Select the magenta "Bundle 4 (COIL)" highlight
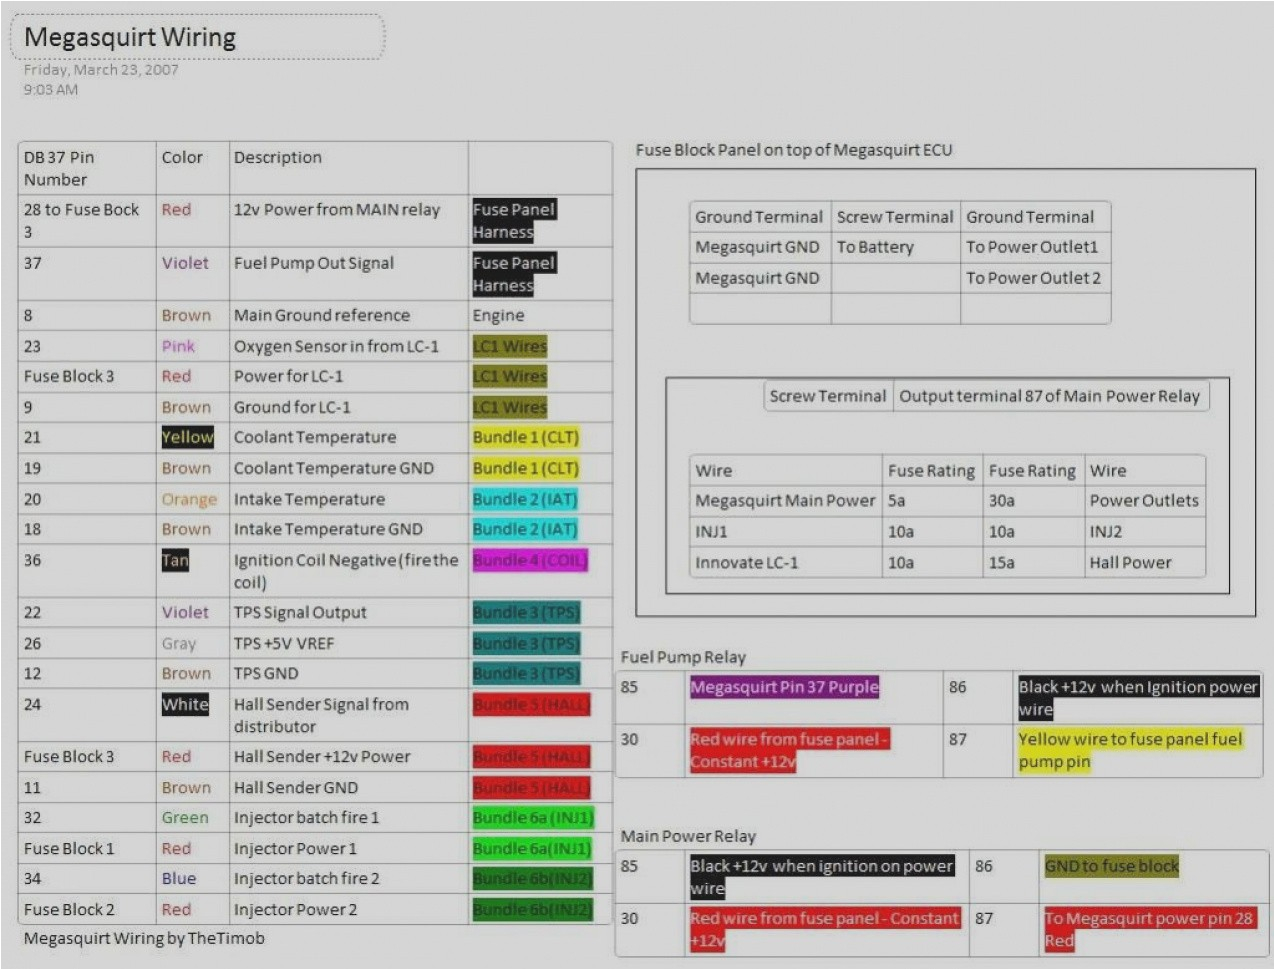 point(530,560)
